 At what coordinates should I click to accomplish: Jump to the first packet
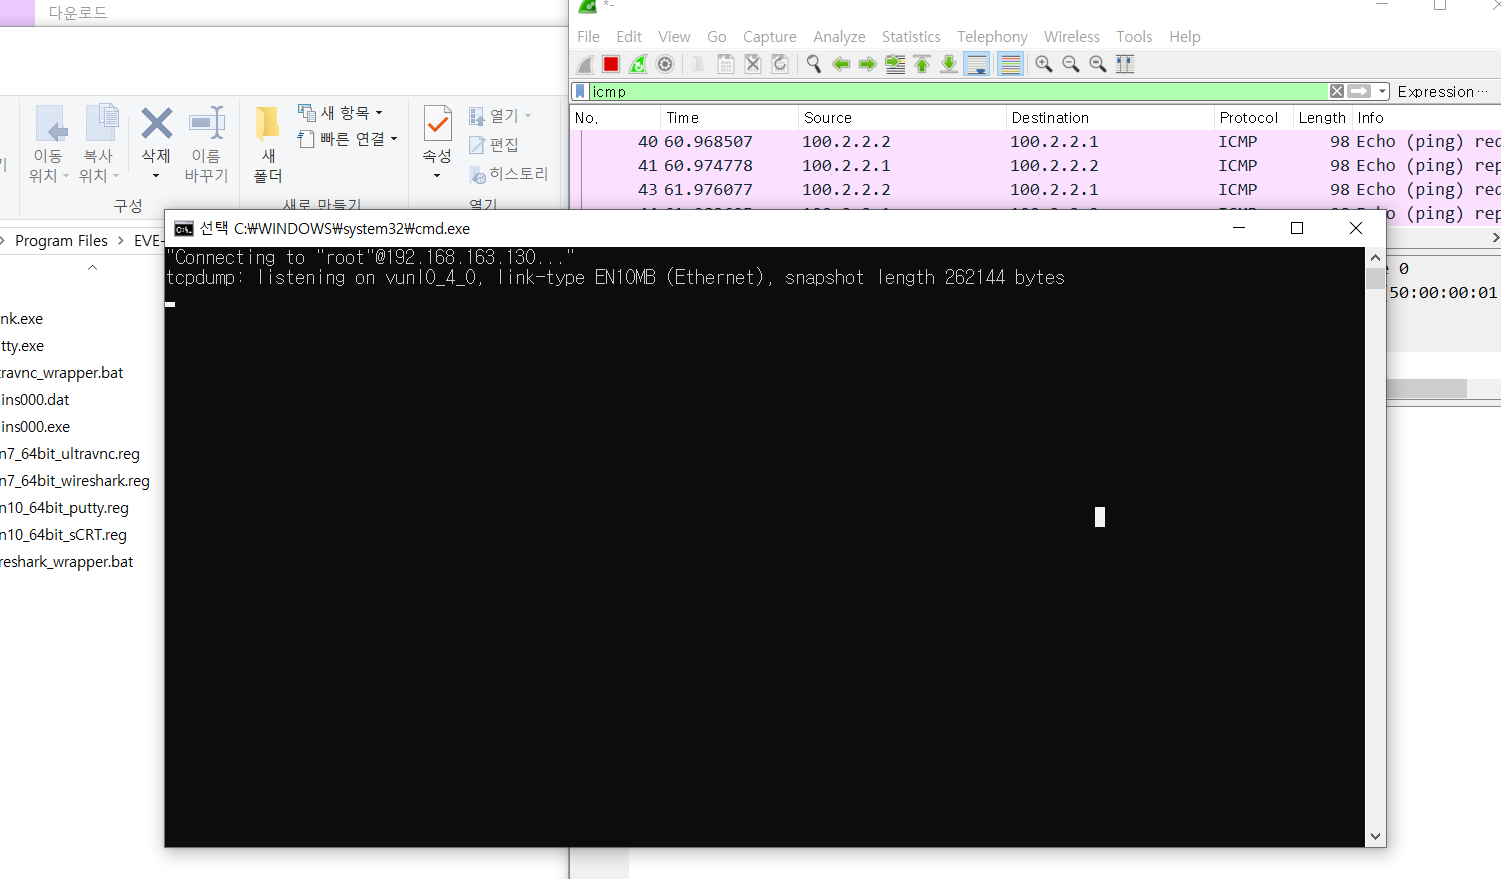921,63
